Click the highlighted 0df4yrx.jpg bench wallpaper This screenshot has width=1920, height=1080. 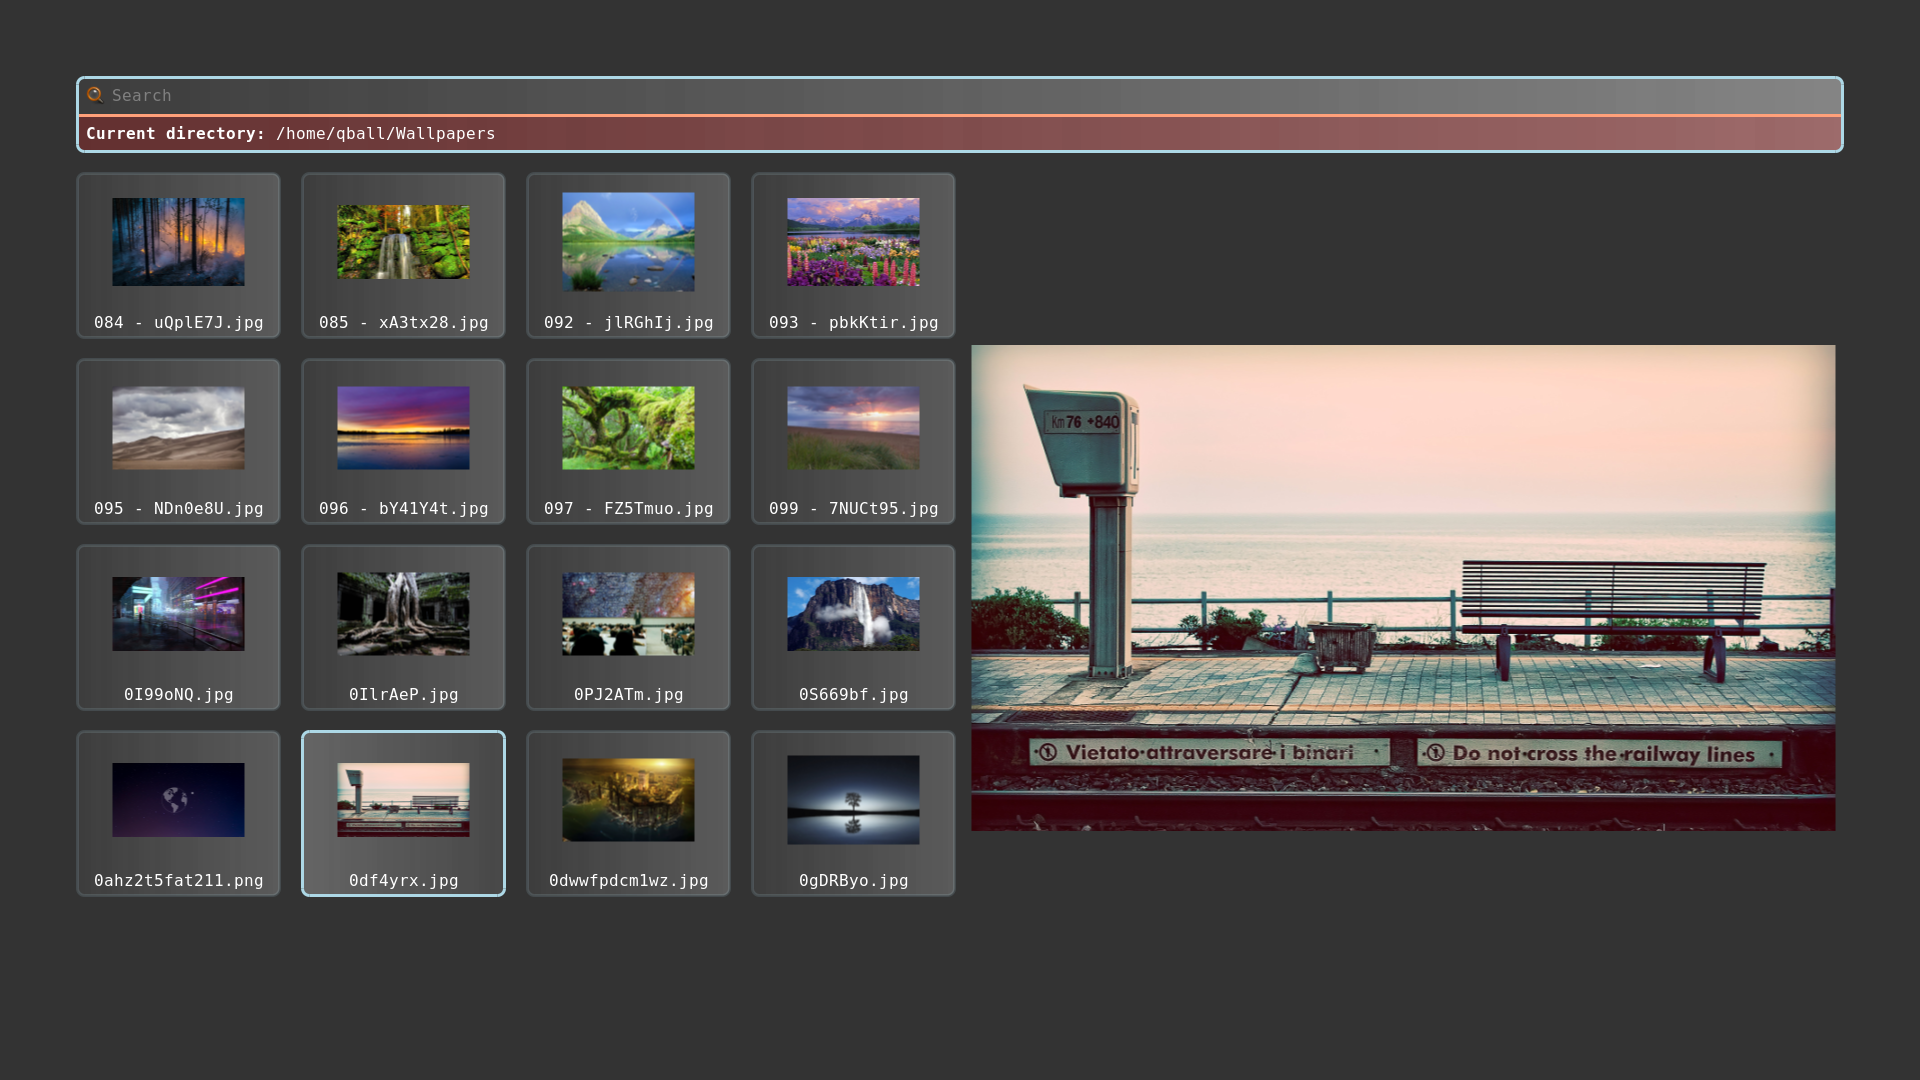403,814
